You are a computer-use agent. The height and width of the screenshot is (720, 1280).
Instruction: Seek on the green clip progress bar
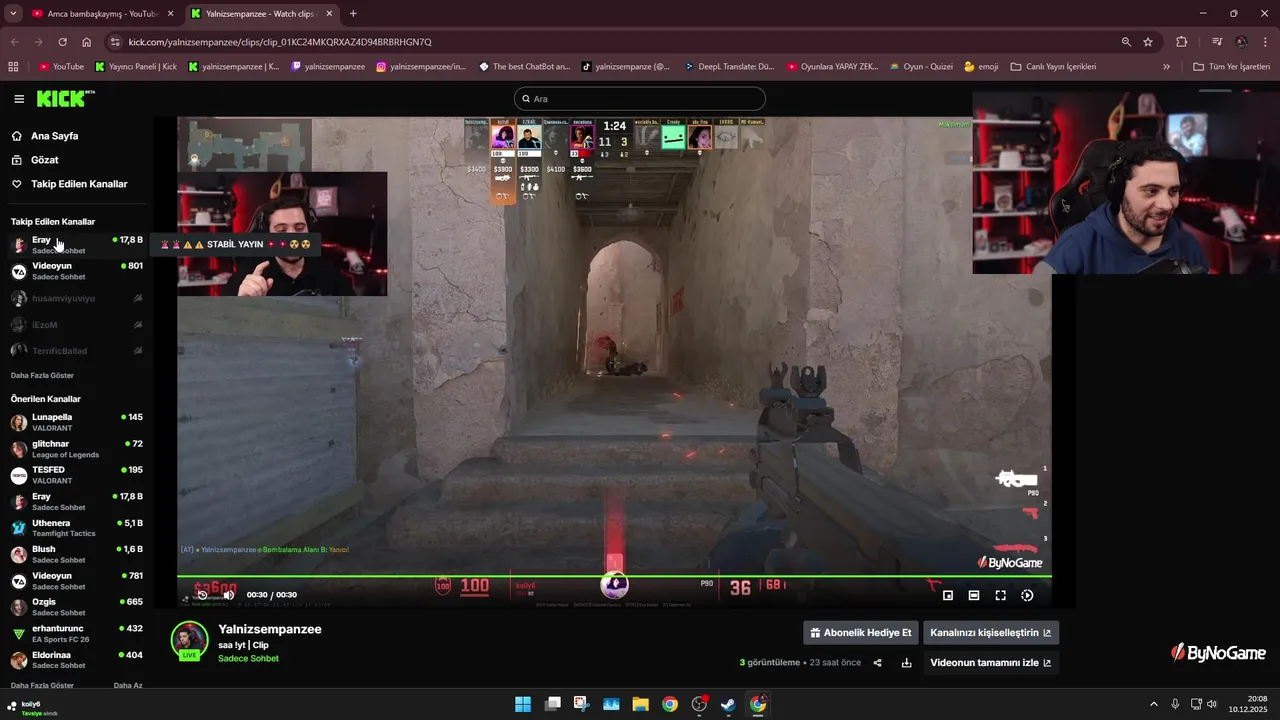(x=614, y=576)
